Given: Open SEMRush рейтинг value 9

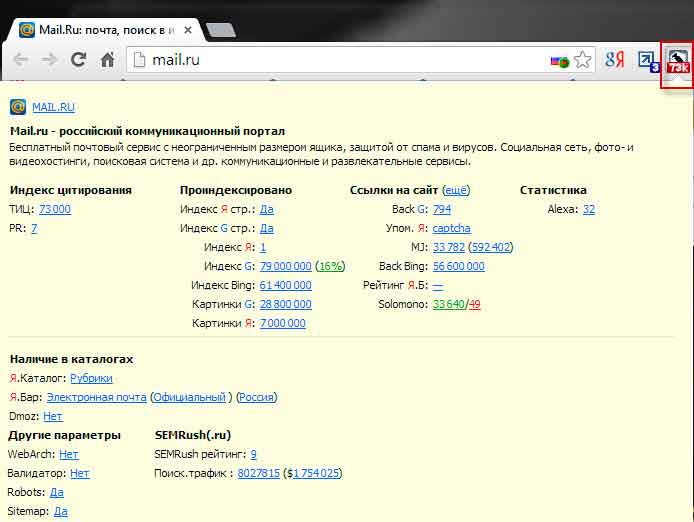Looking at the screenshot, I should pyautogui.click(x=254, y=454).
